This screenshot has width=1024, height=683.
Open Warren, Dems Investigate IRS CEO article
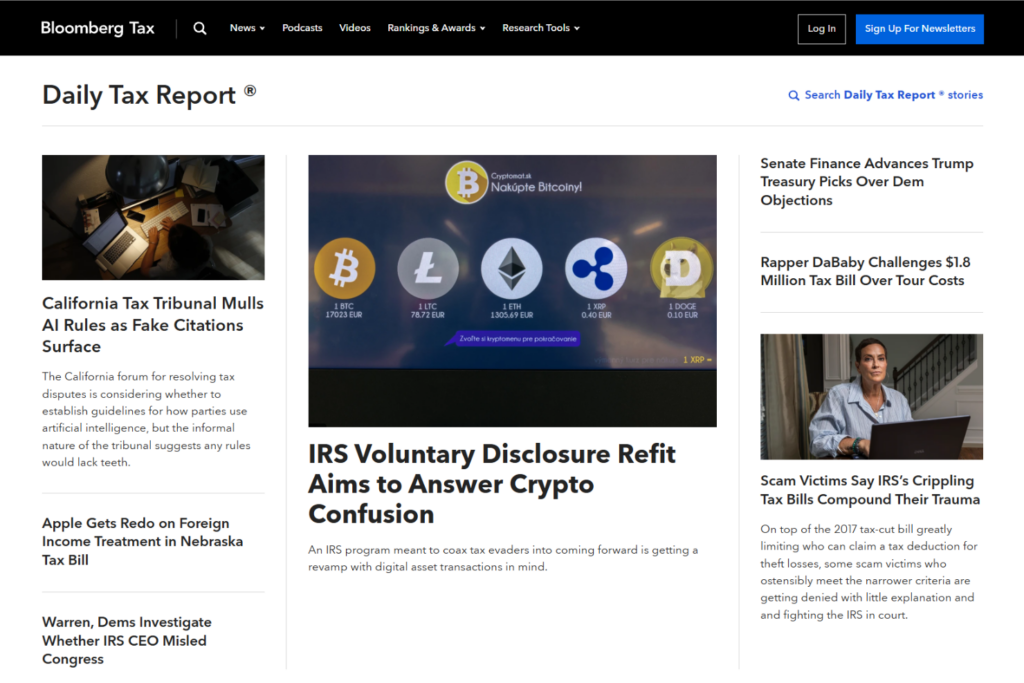click(x=127, y=640)
